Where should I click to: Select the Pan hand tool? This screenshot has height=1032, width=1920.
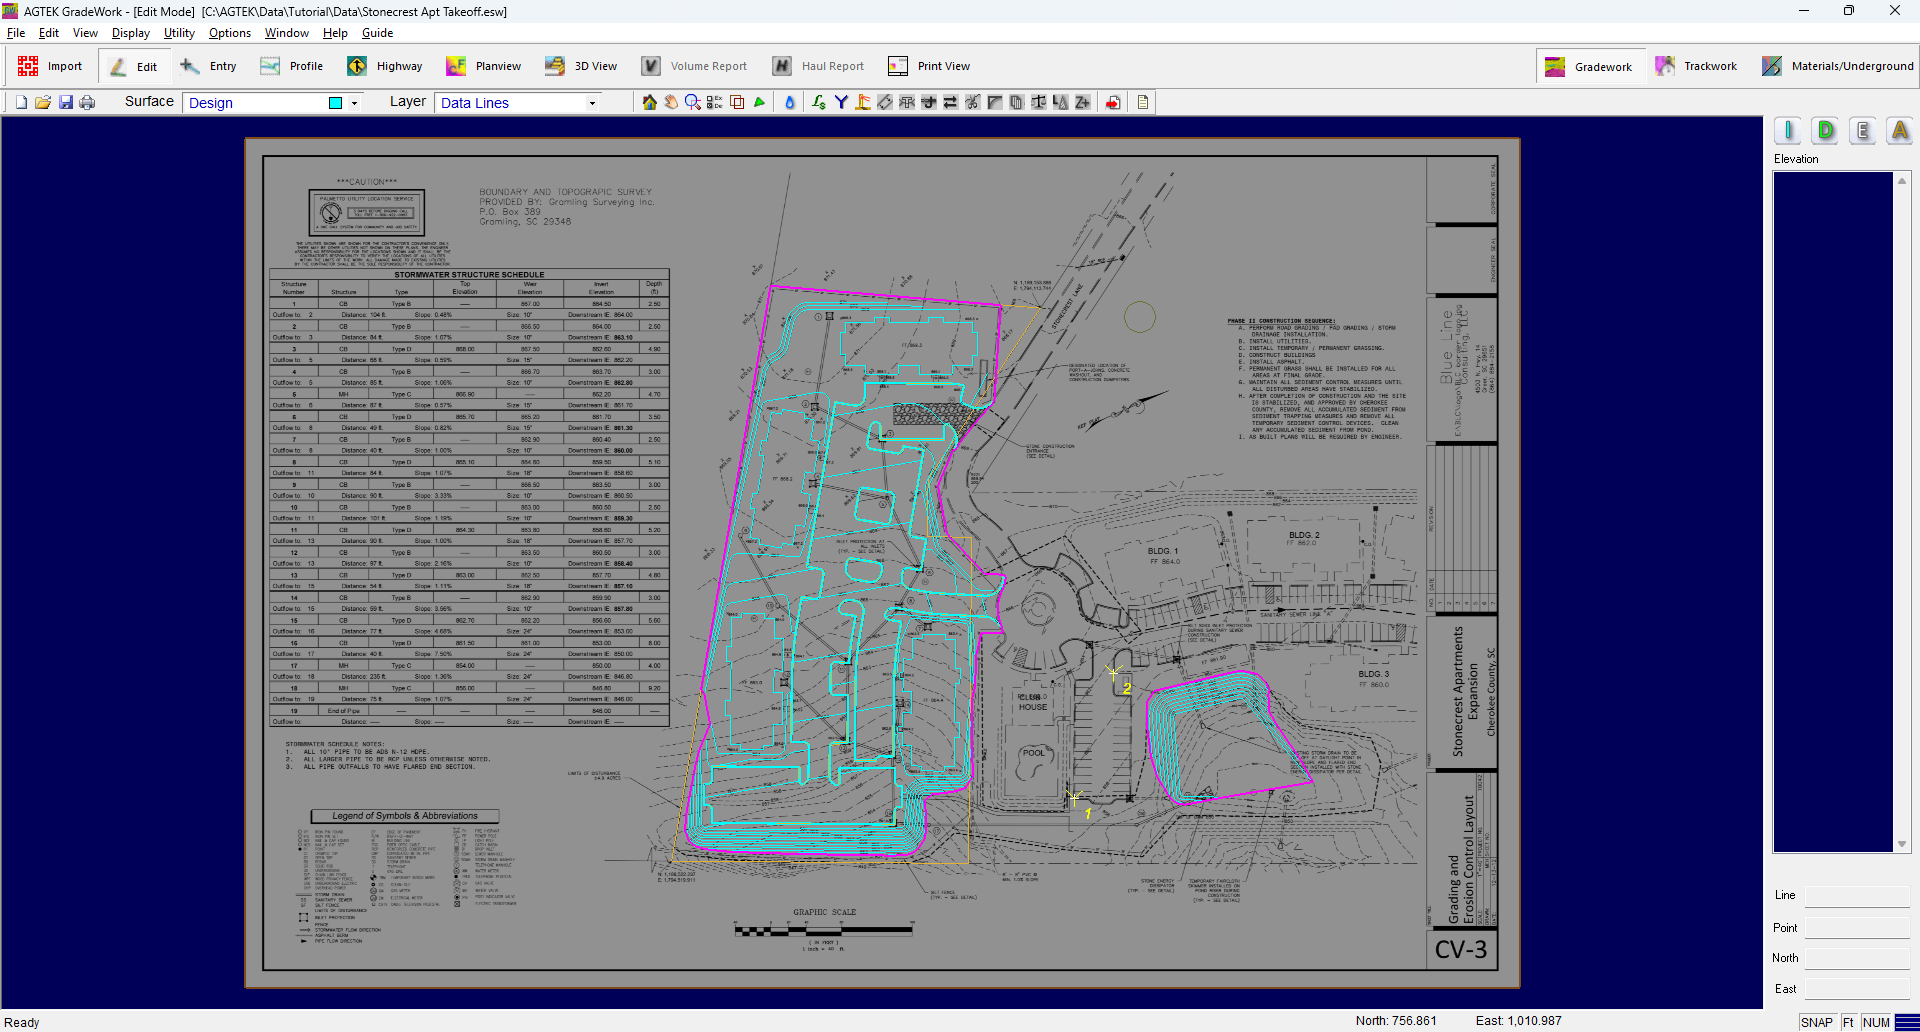(x=670, y=101)
